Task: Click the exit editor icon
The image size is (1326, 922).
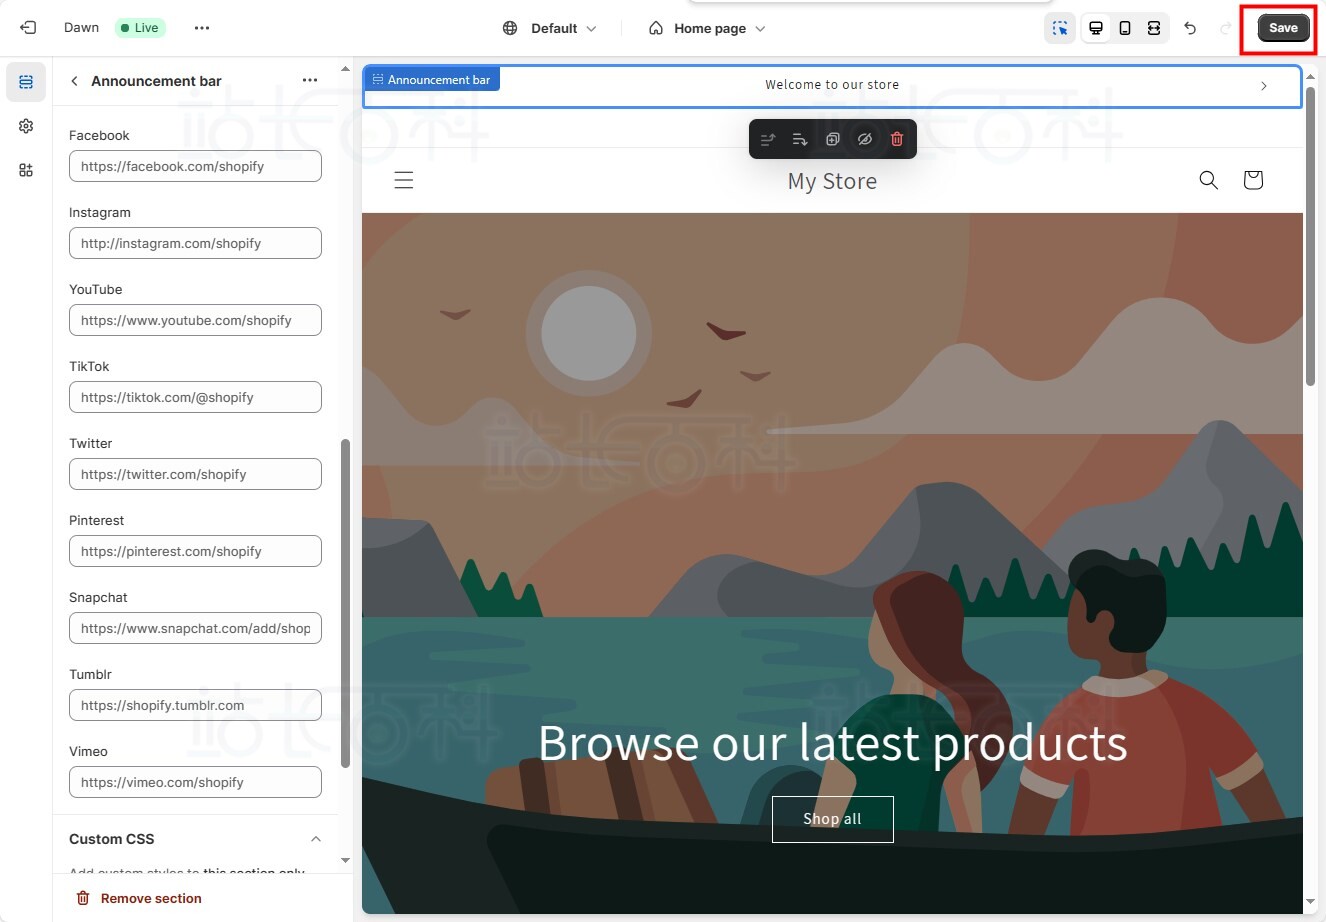Action: click(x=28, y=28)
